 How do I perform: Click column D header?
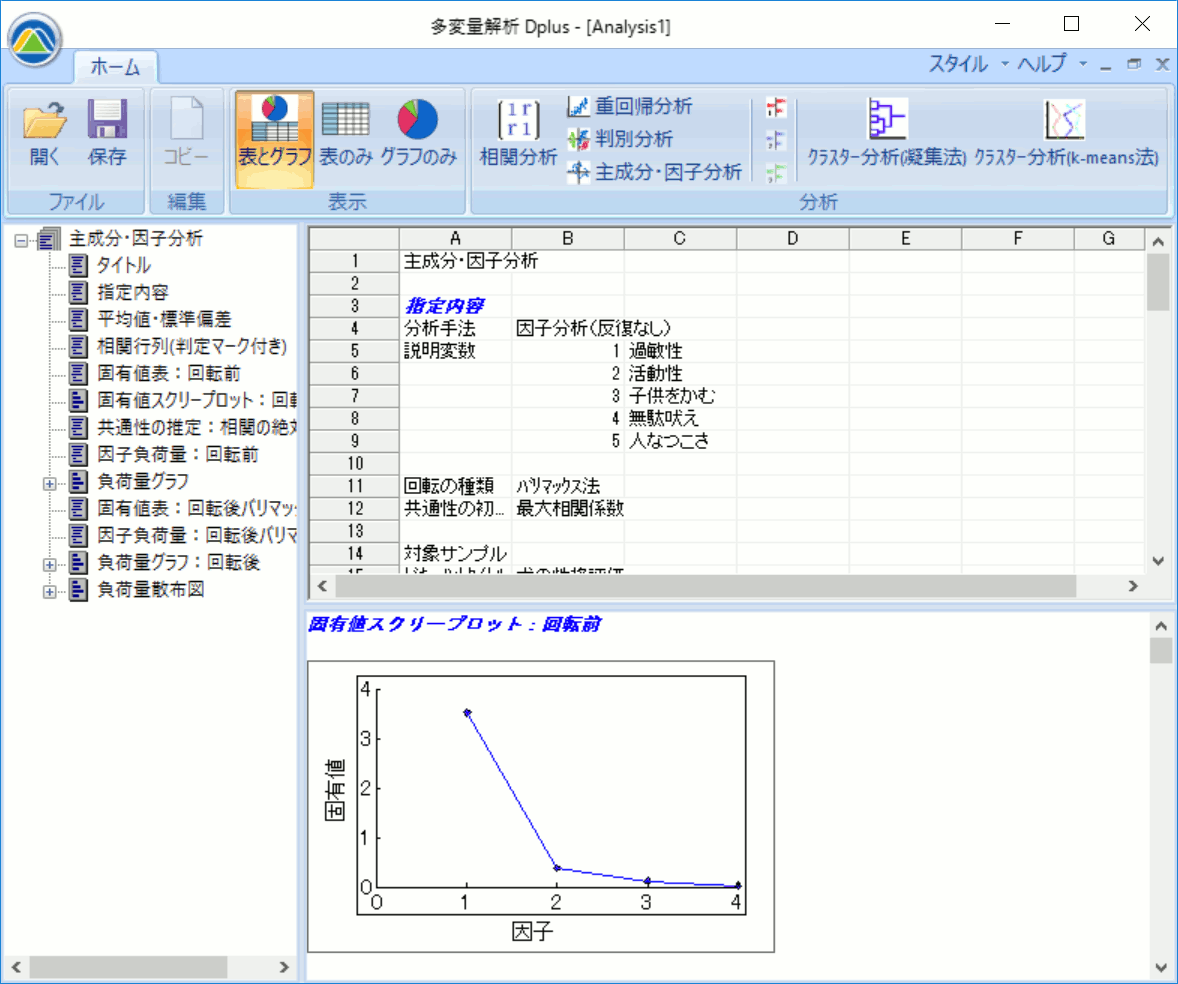pyautogui.click(x=793, y=238)
